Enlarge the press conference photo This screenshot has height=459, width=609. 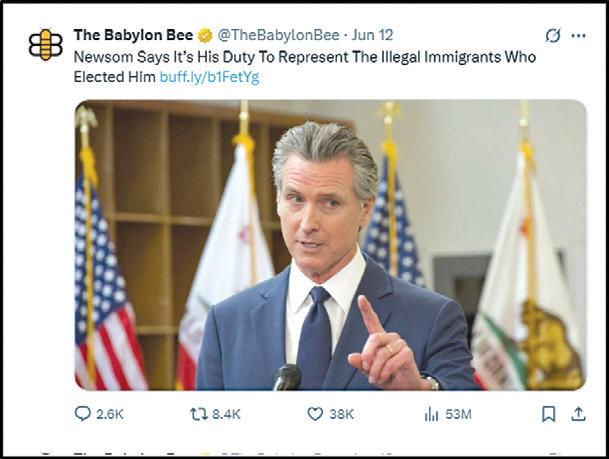(330, 245)
